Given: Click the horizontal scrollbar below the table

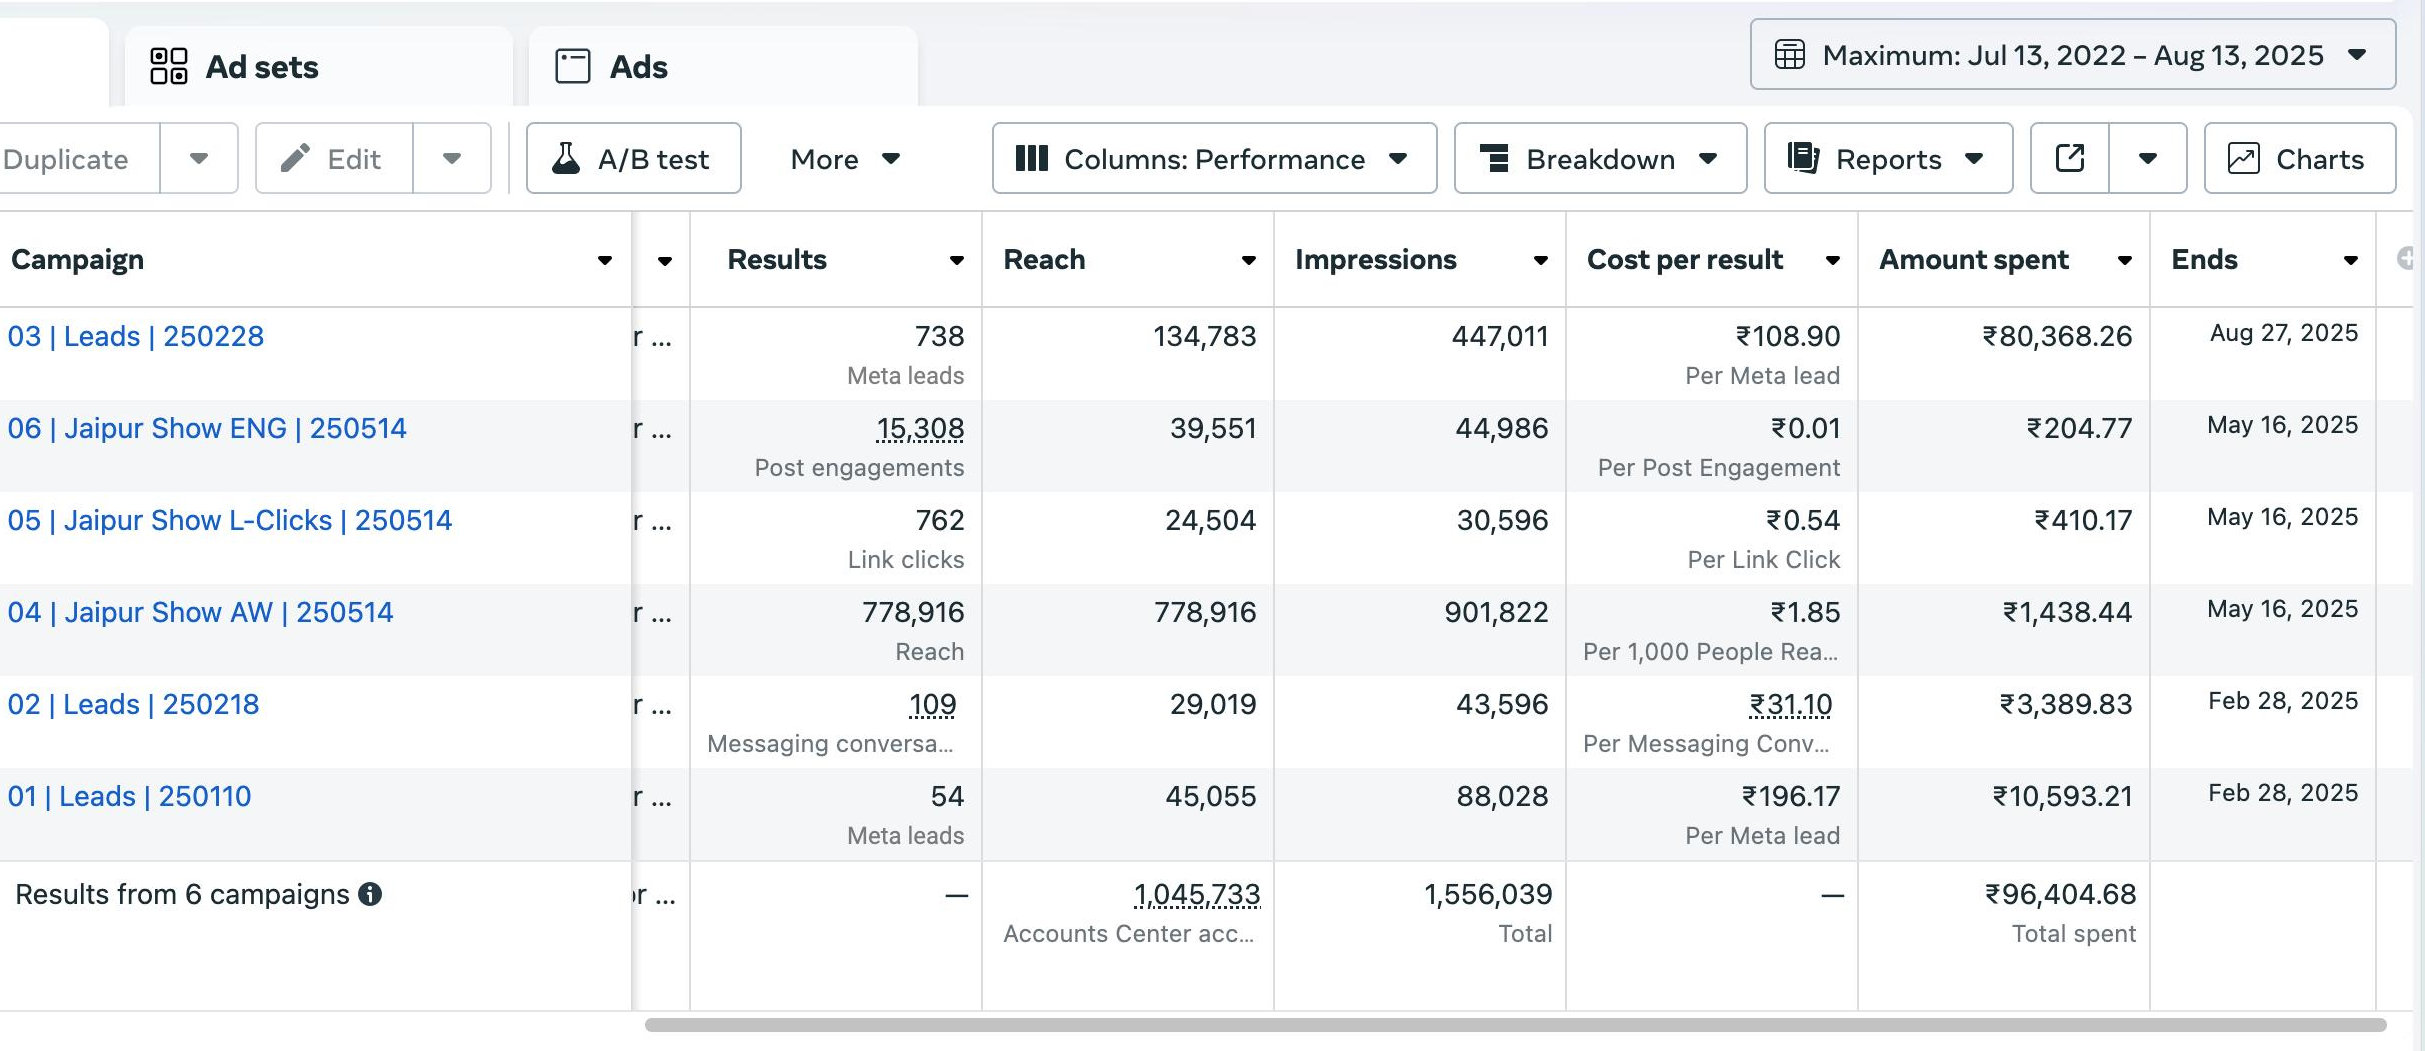Looking at the screenshot, I should click(x=1514, y=1025).
